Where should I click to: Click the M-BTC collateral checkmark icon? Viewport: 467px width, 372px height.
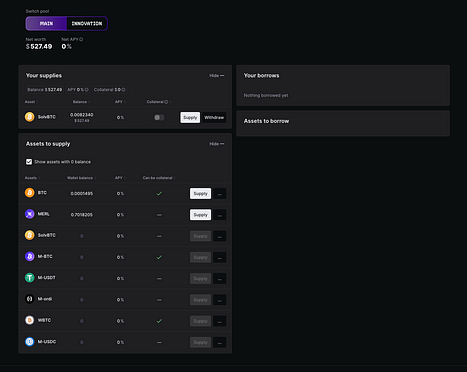[159, 257]
